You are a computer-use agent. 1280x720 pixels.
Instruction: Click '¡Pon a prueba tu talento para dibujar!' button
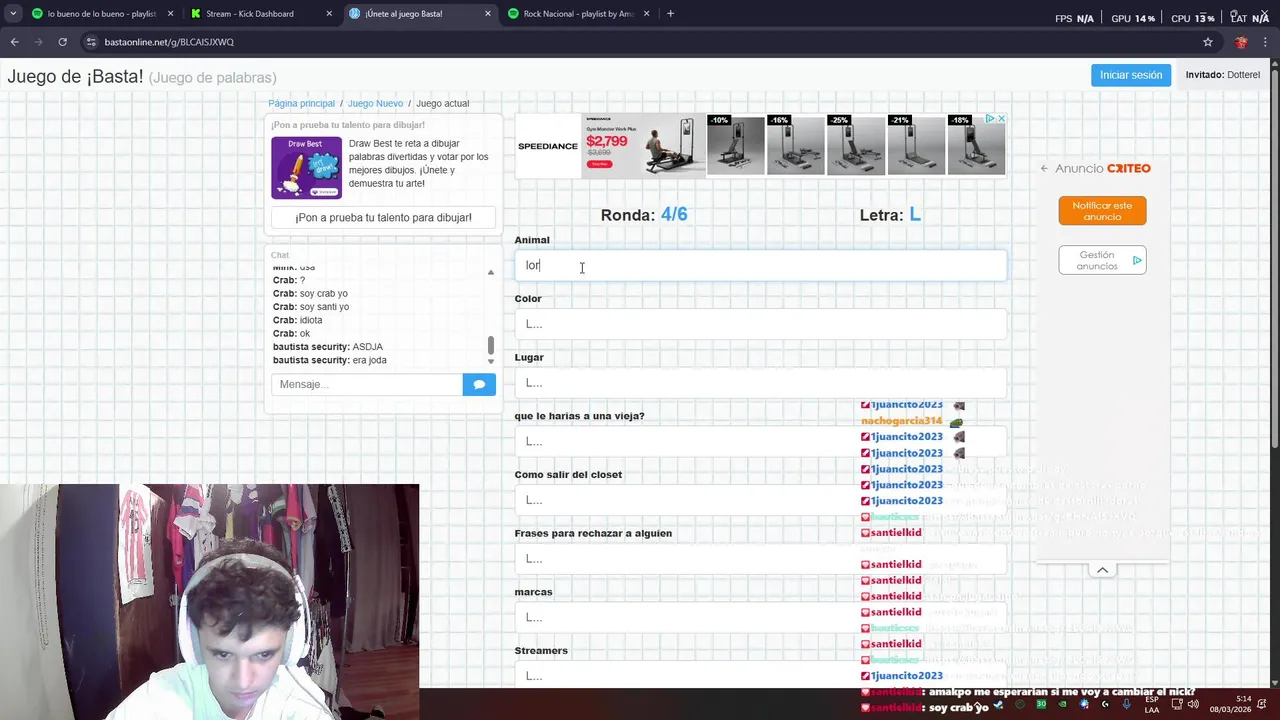tap(383, 217)
